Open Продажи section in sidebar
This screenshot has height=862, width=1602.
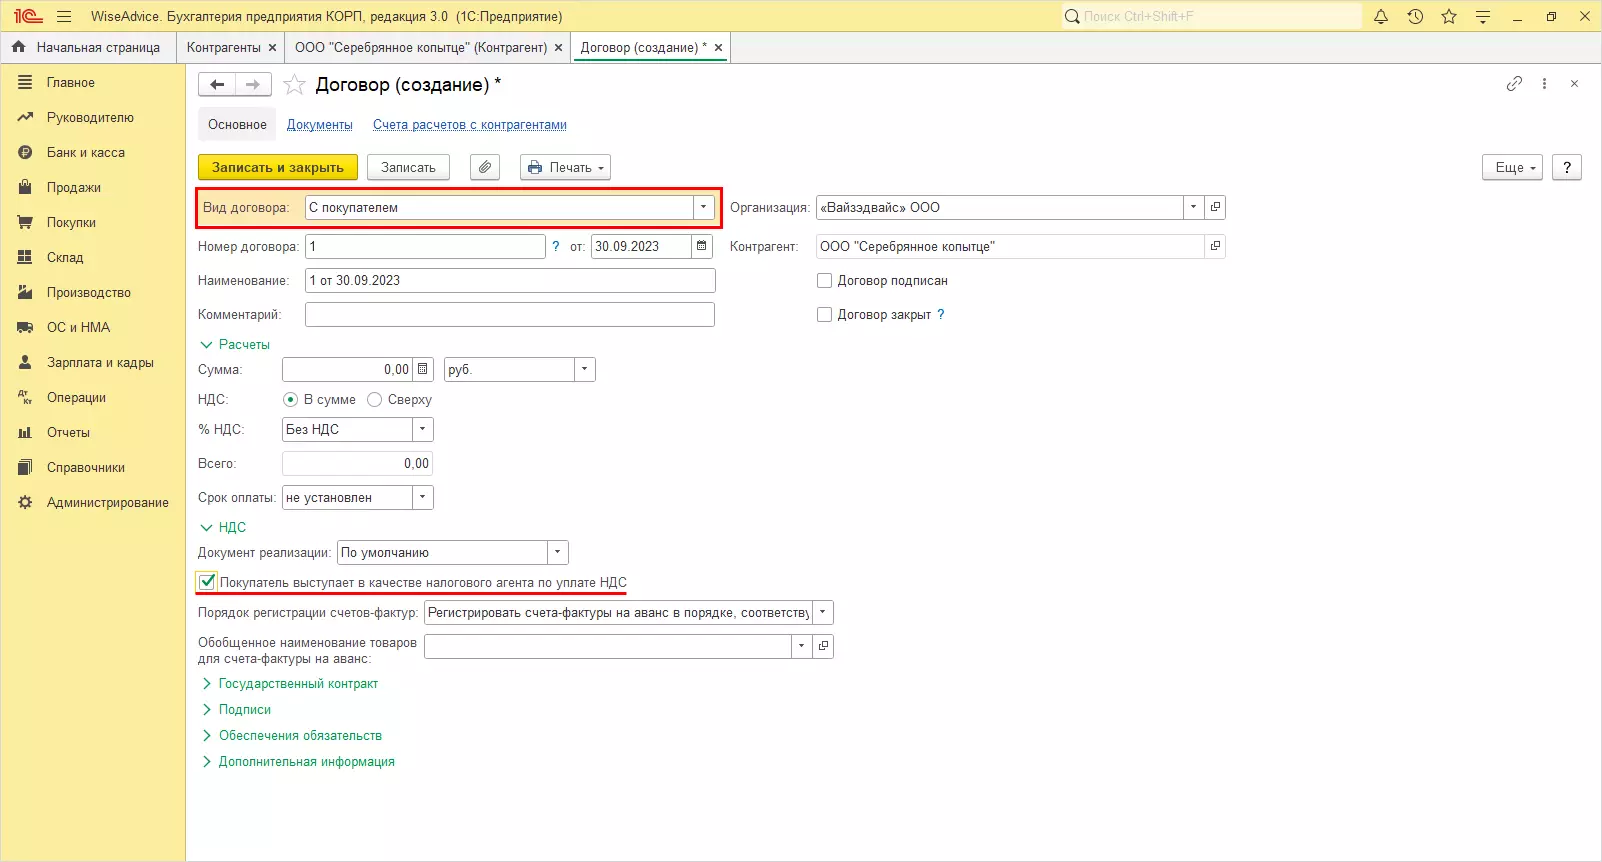coord(74,188)
